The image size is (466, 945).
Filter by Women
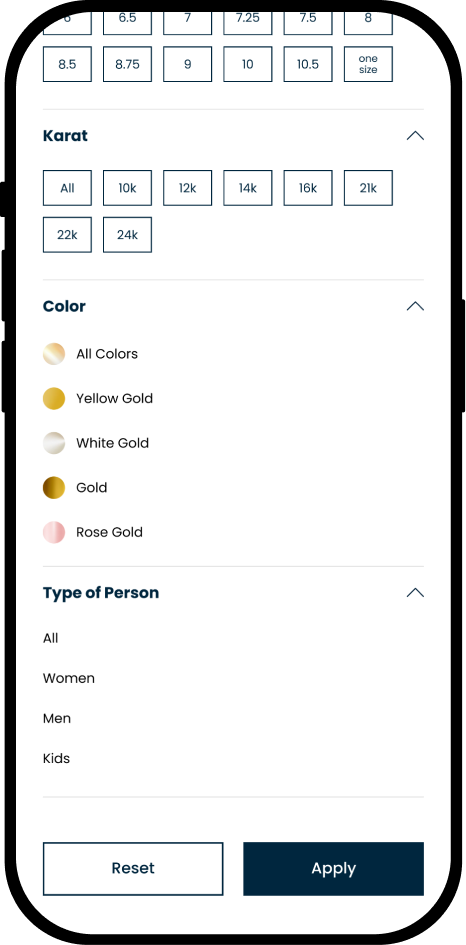tap(69, 678)
